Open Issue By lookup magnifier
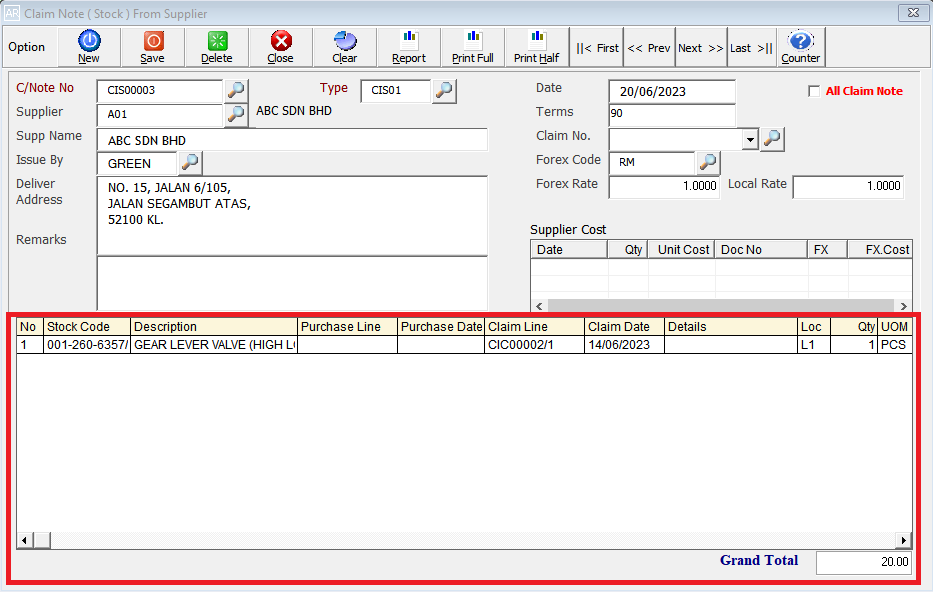 click(190, 162)
